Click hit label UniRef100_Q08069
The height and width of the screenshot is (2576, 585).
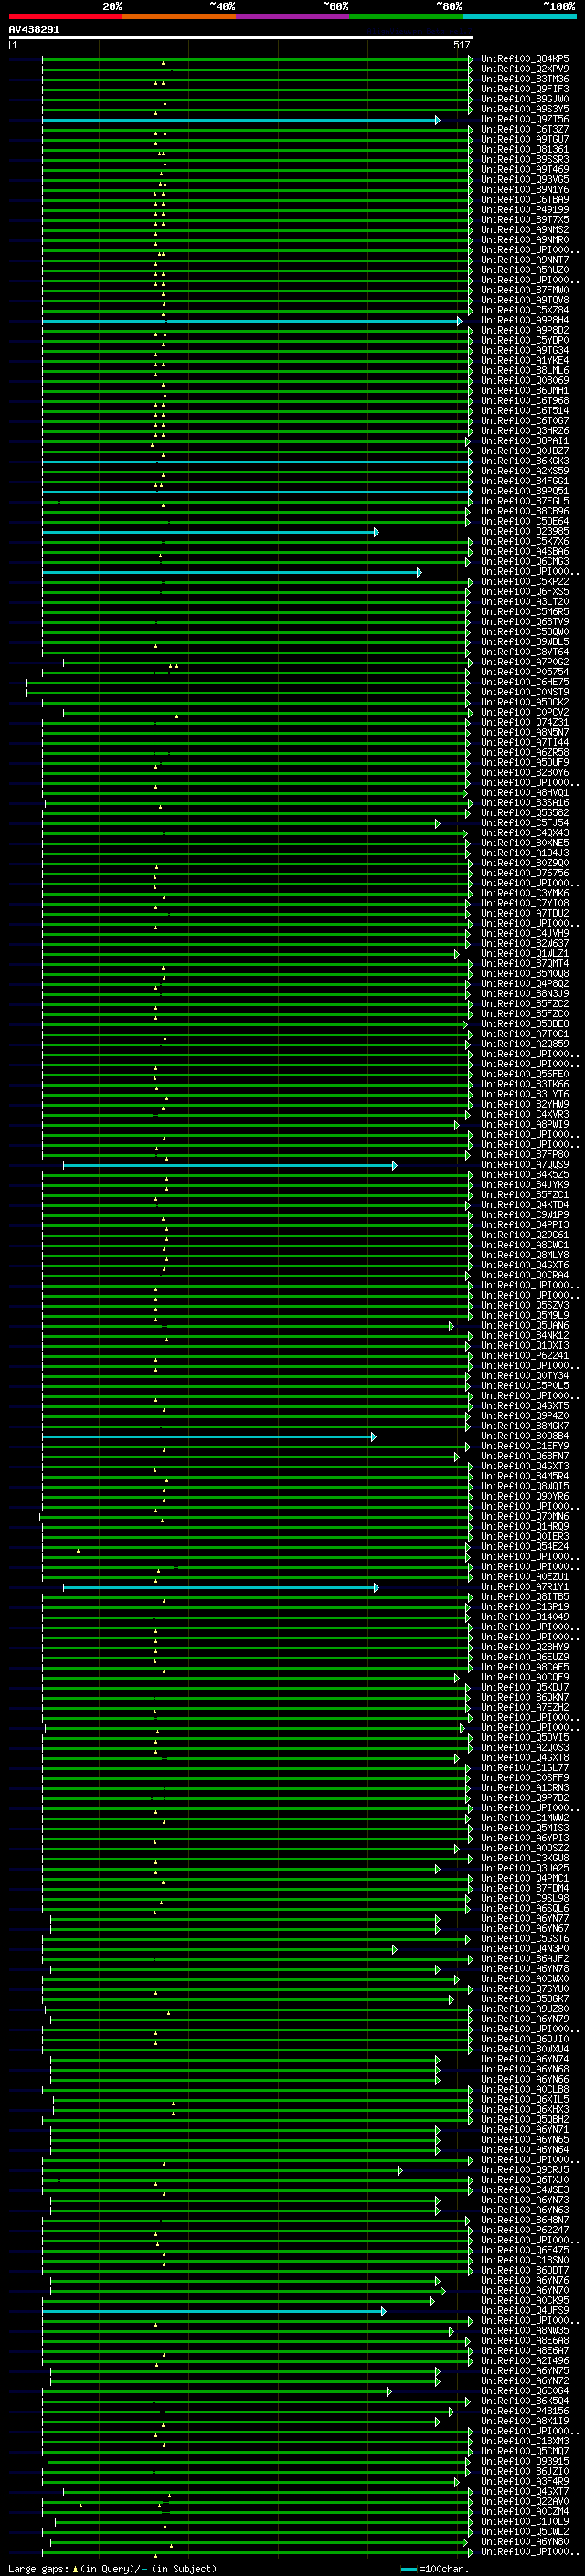tap(525, 380)
